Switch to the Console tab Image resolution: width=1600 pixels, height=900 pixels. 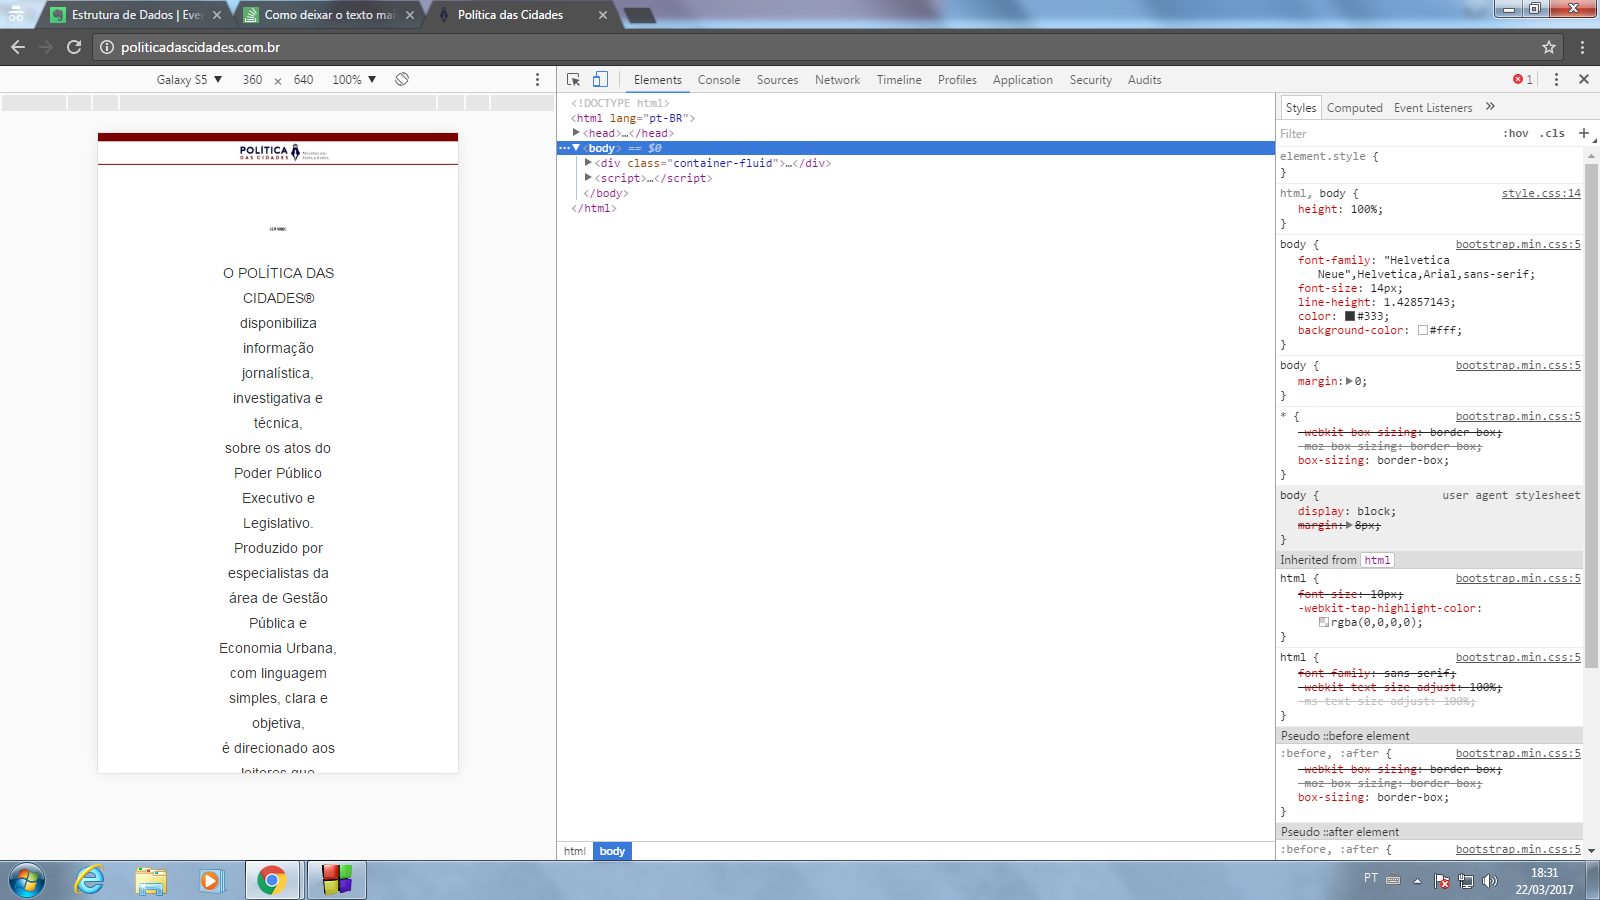[719, 80]
